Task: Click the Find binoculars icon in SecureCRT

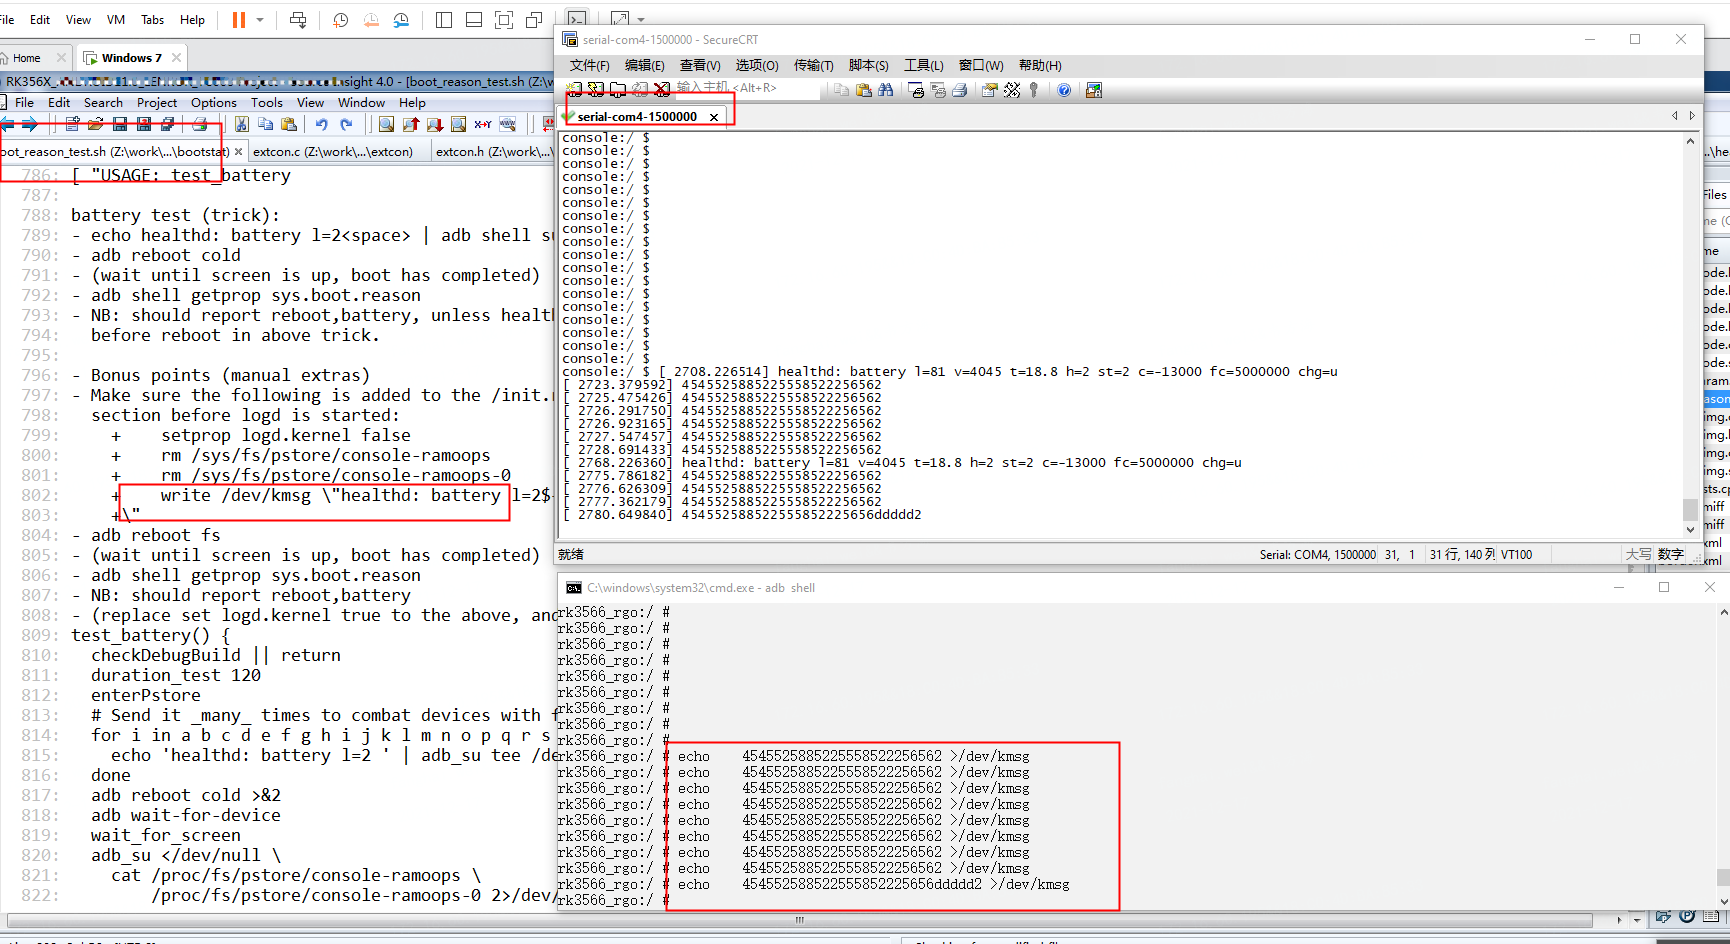Action: click(x=885, y=89)
